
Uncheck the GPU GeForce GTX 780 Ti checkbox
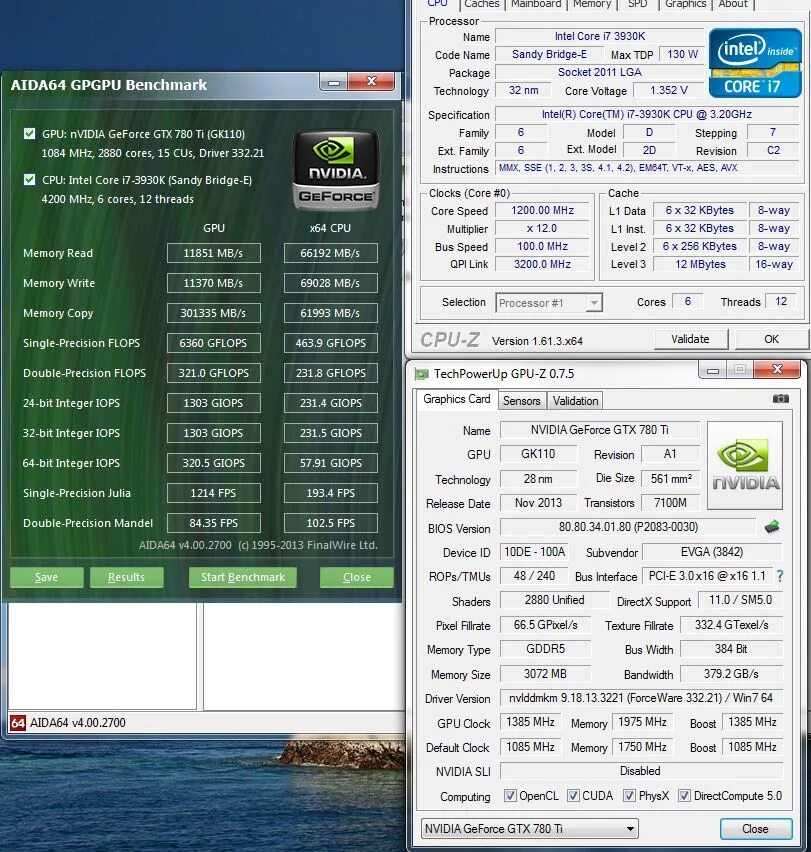[30, 134]
